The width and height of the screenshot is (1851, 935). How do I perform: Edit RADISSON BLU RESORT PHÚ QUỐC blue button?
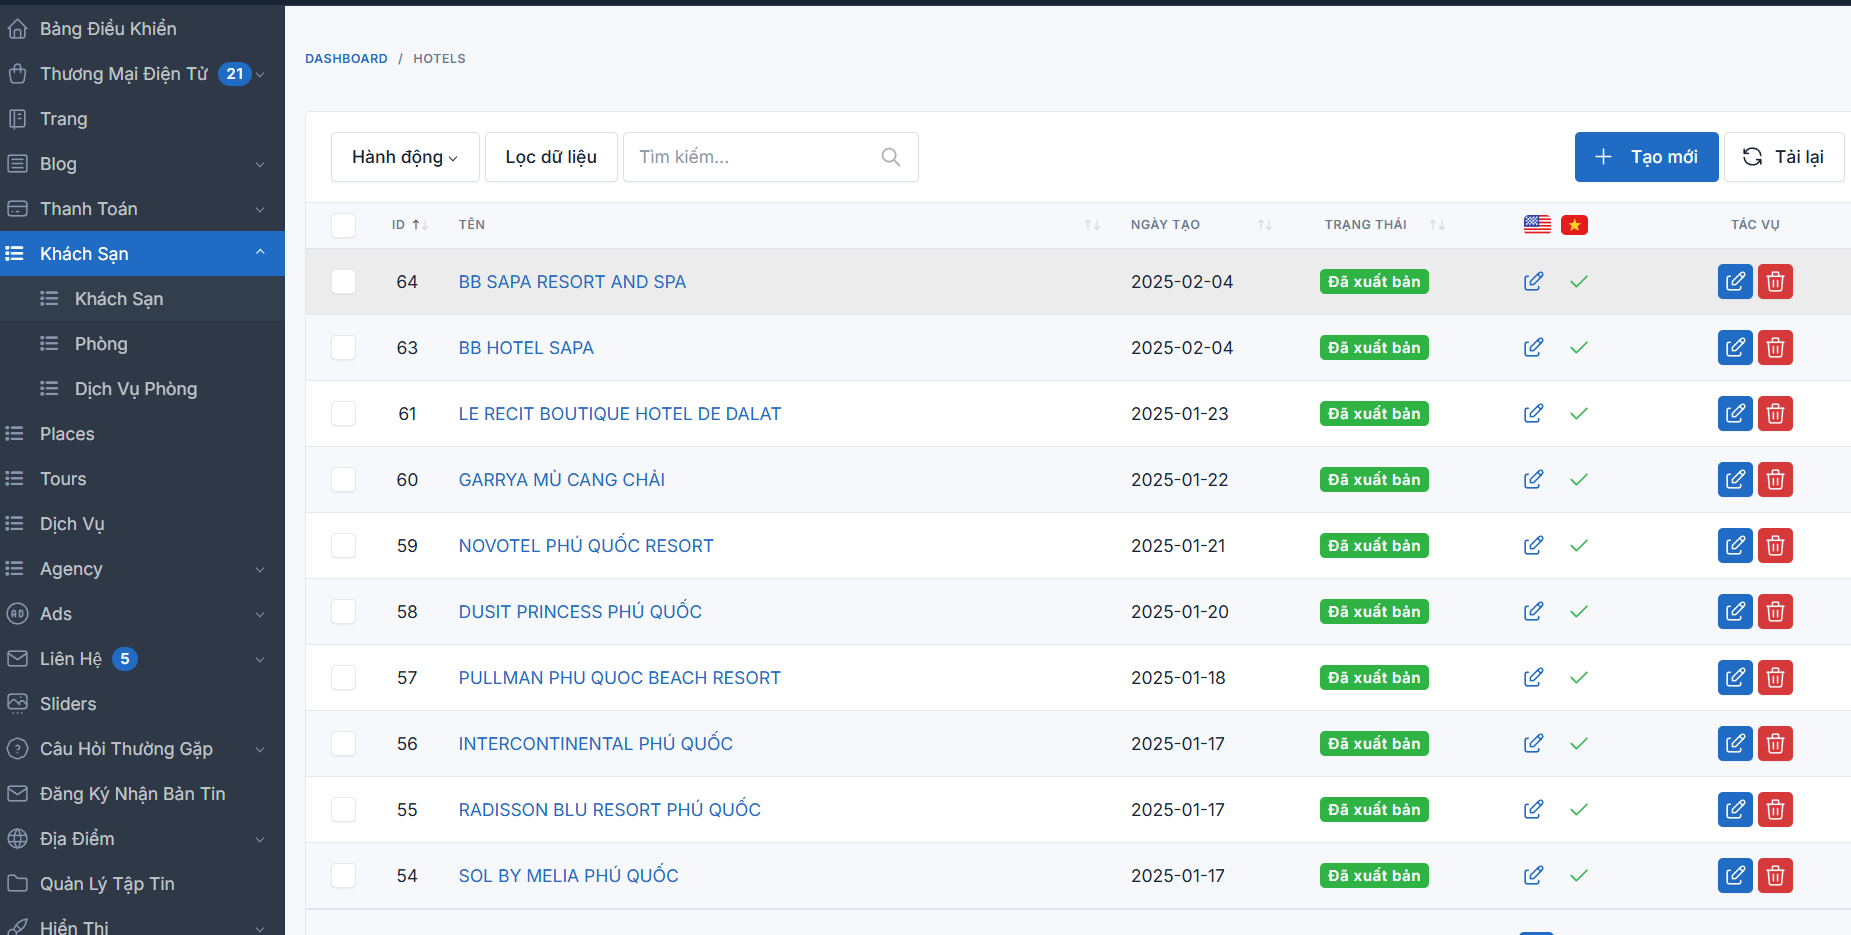point(1735,810)
